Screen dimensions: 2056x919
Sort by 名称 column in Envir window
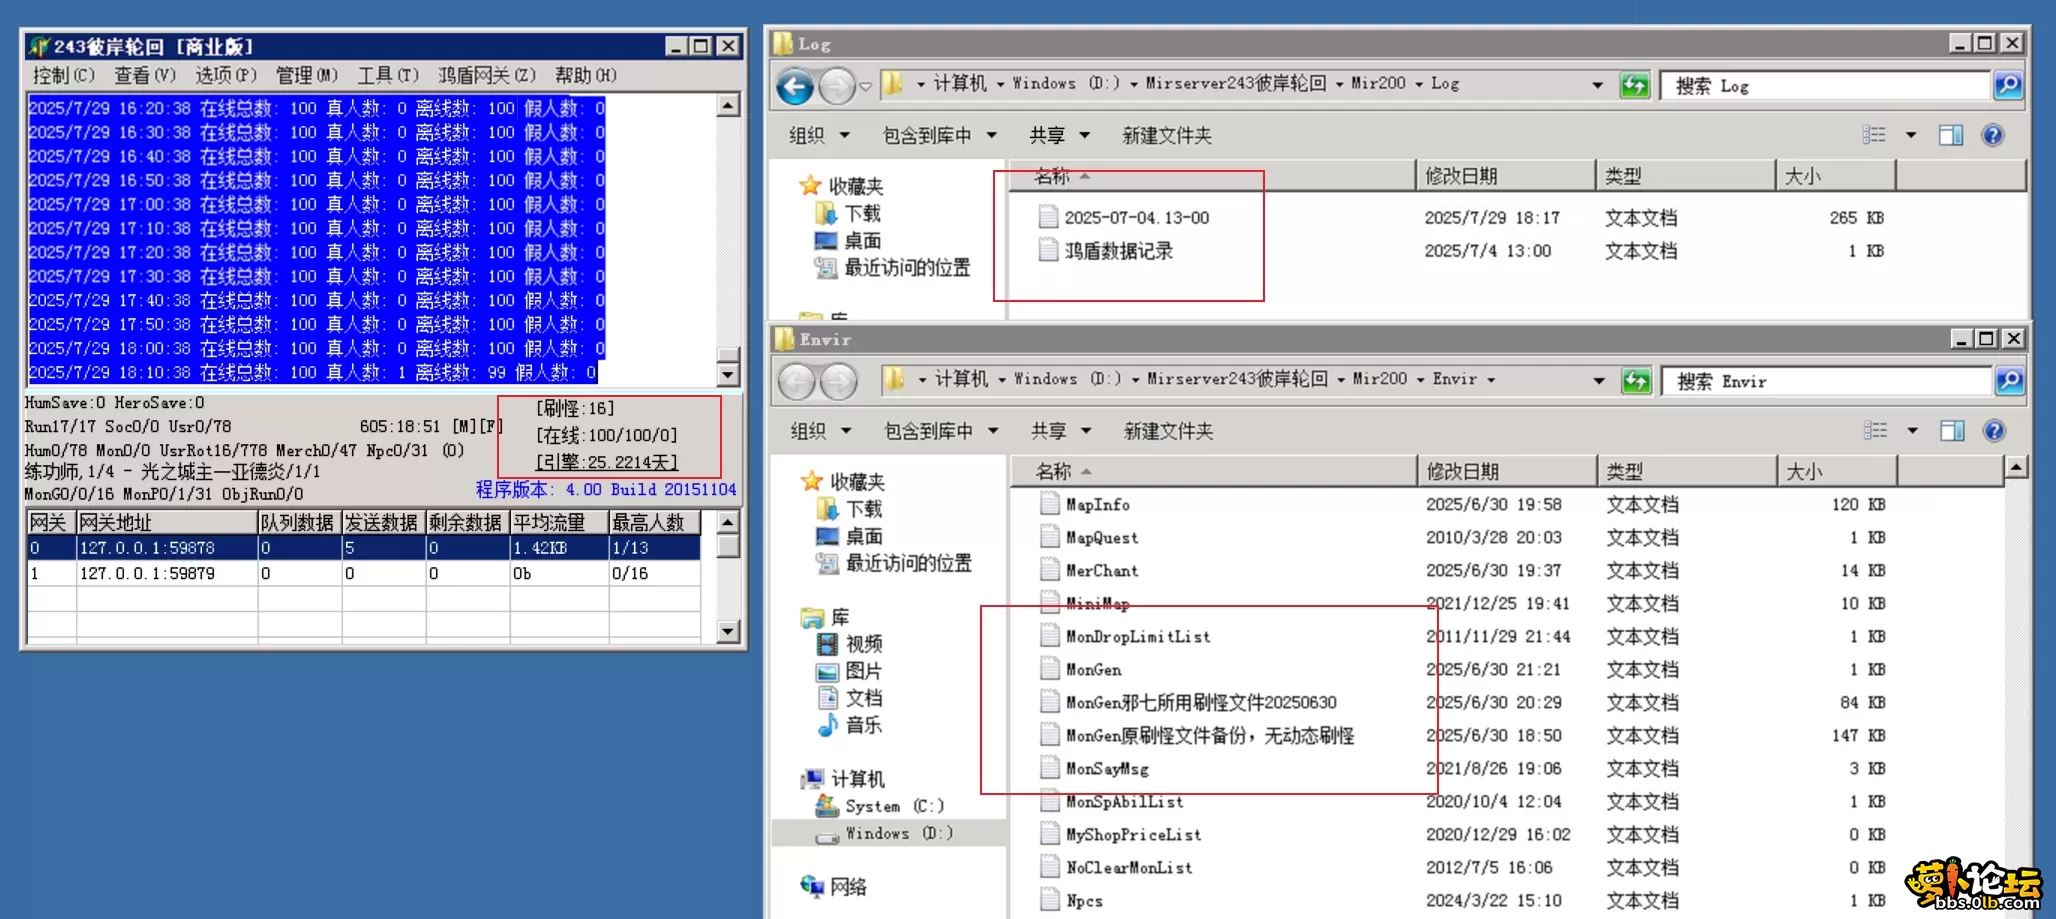click(1214, 471)
